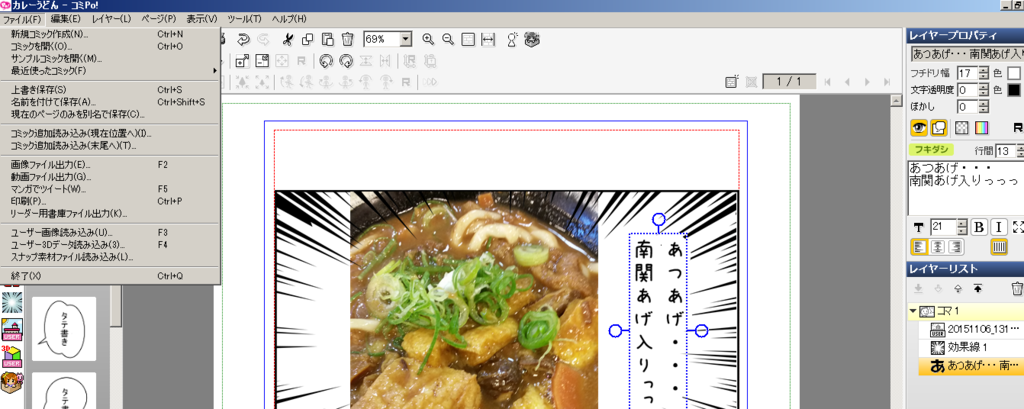This screenshot has width=1024, height=409.
Task: Toggle bold text B button
Action: click(x=978, y=227)
